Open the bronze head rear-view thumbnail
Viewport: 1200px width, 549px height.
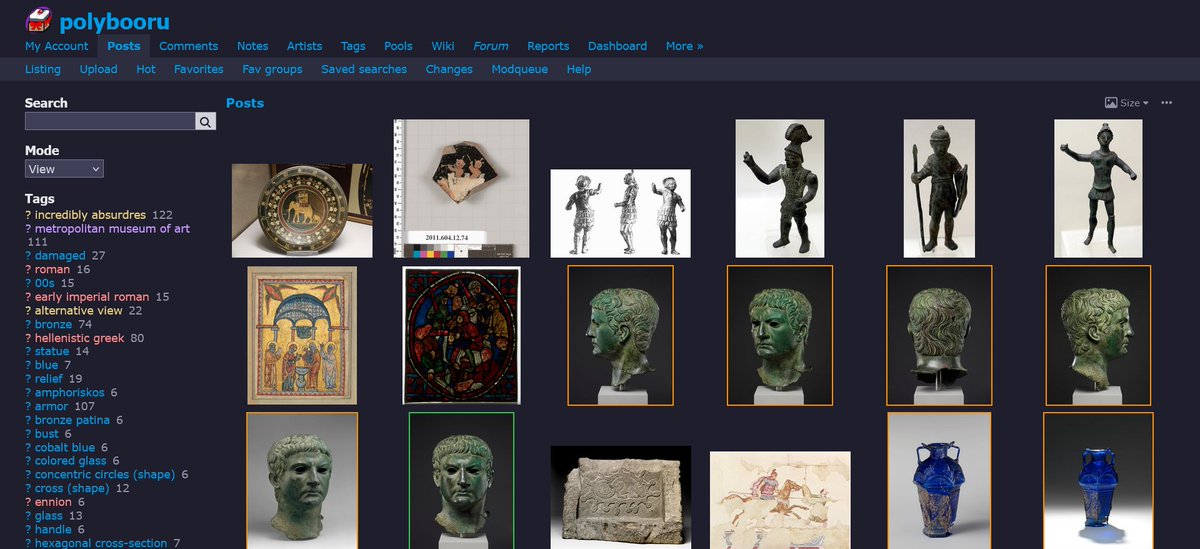939,335
